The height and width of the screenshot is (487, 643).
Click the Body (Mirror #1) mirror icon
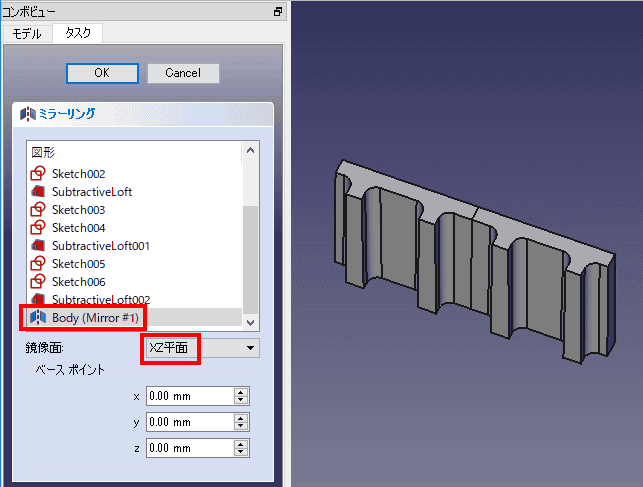tap(38, 318)
